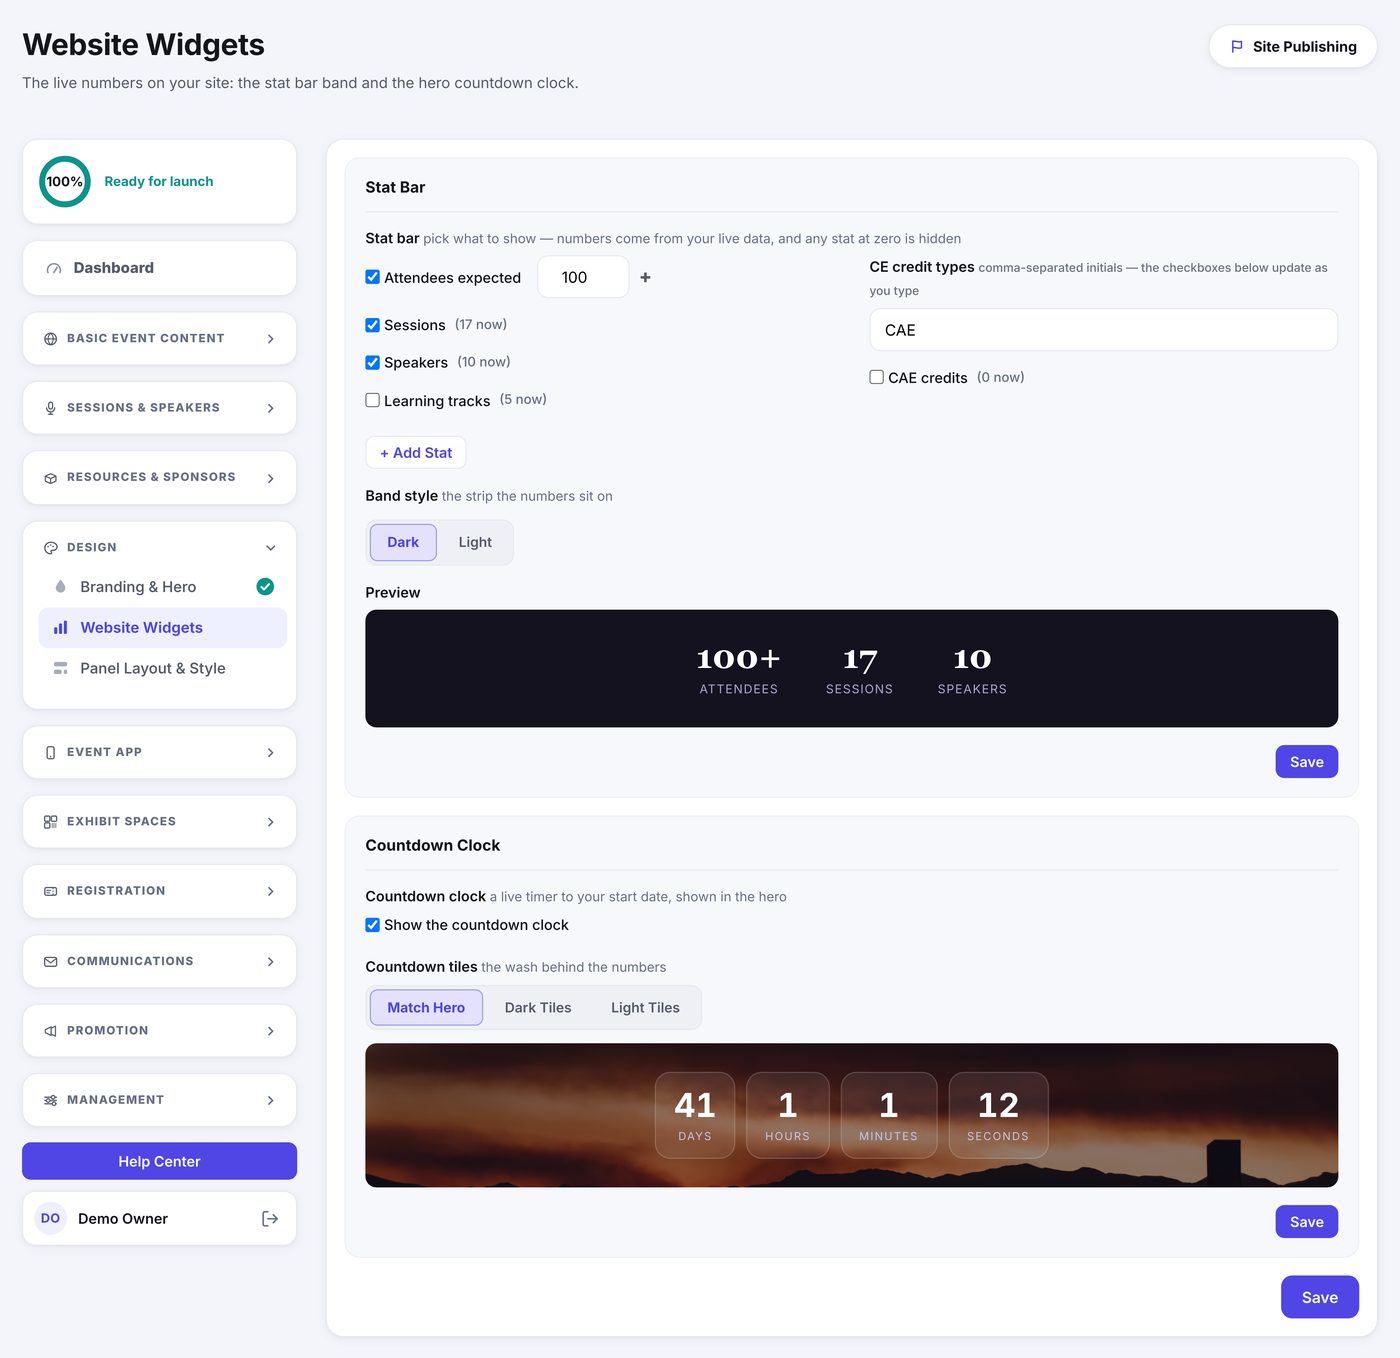
Task: Click the + Add Stat button
Action: pos(416,453)
